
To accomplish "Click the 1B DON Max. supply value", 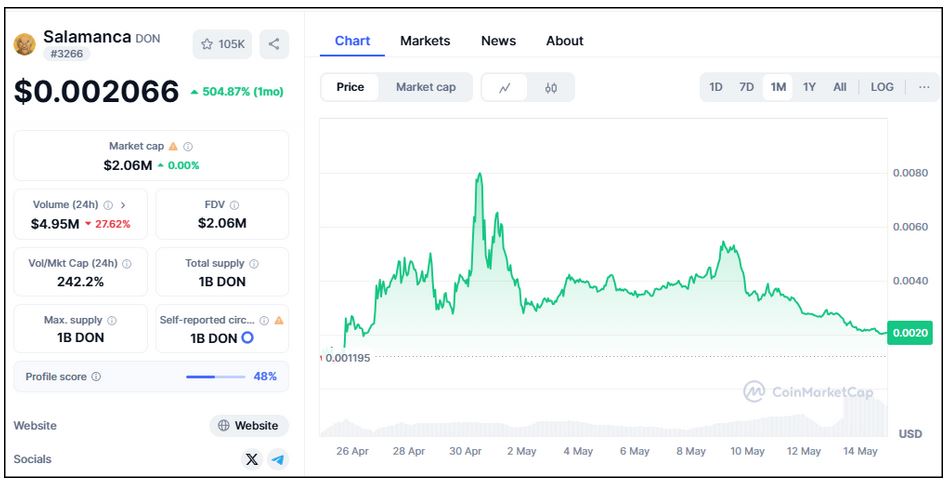I will pyautogui.click(x=80, y=337).
